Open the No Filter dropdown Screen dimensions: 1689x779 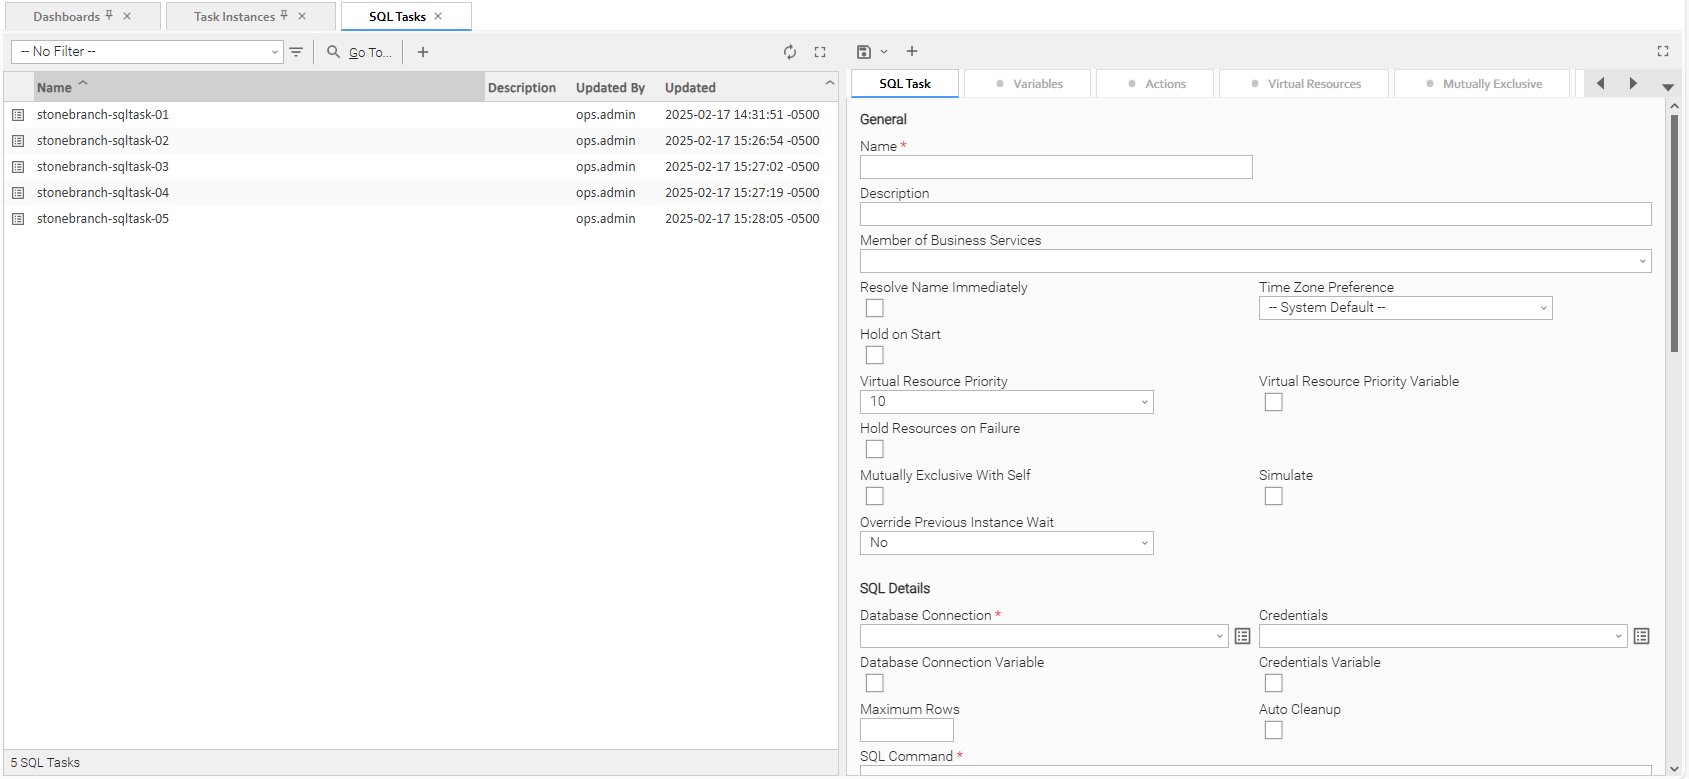point(147,52)
